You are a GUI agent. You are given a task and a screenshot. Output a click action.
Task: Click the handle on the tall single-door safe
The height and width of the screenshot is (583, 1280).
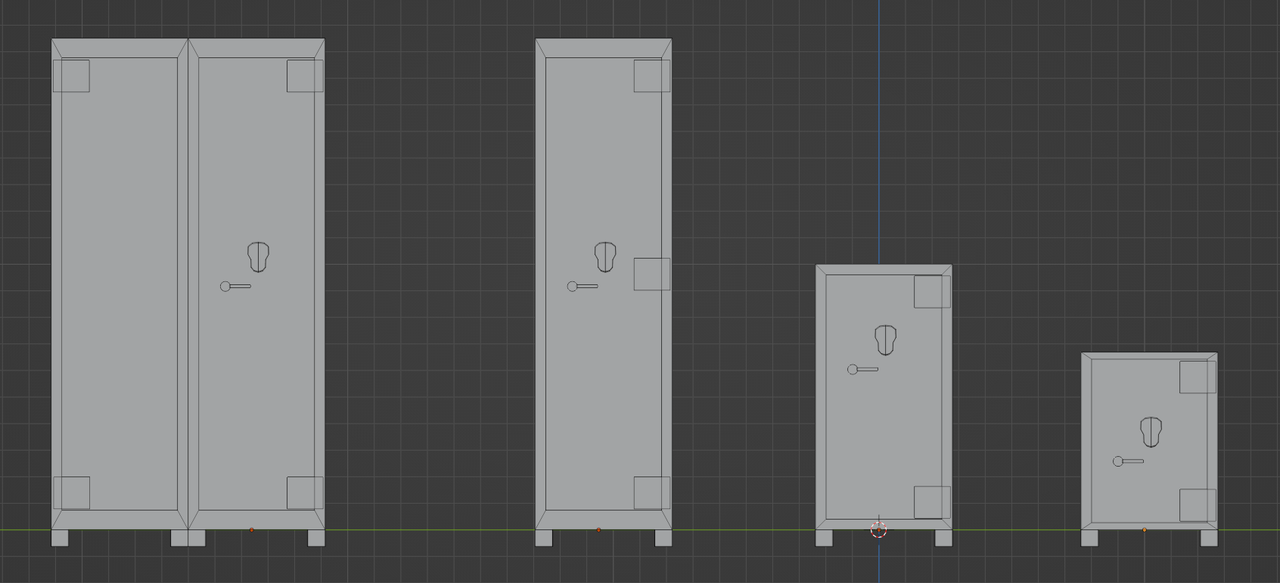tap(583, 286)
